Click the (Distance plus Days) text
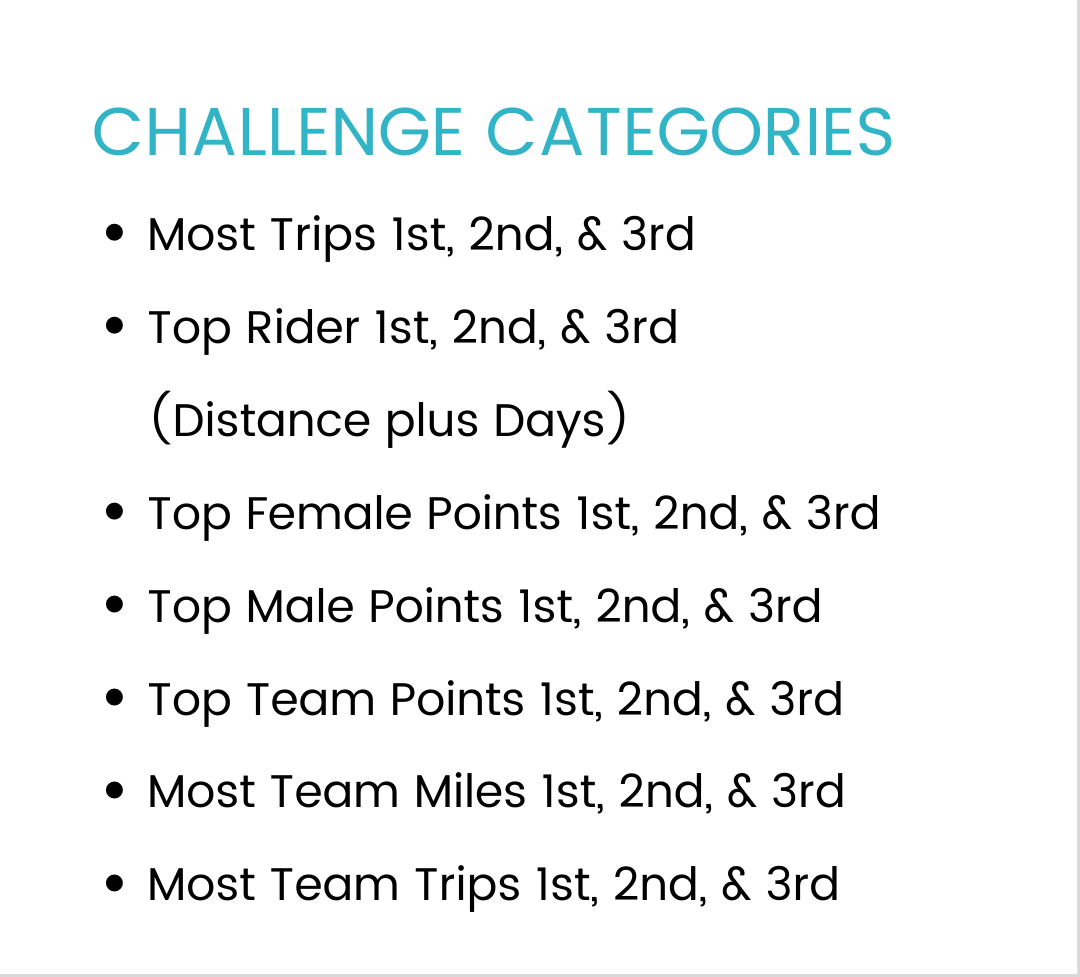The width and height of the screenshot is (1080, 977). (388, 419)
